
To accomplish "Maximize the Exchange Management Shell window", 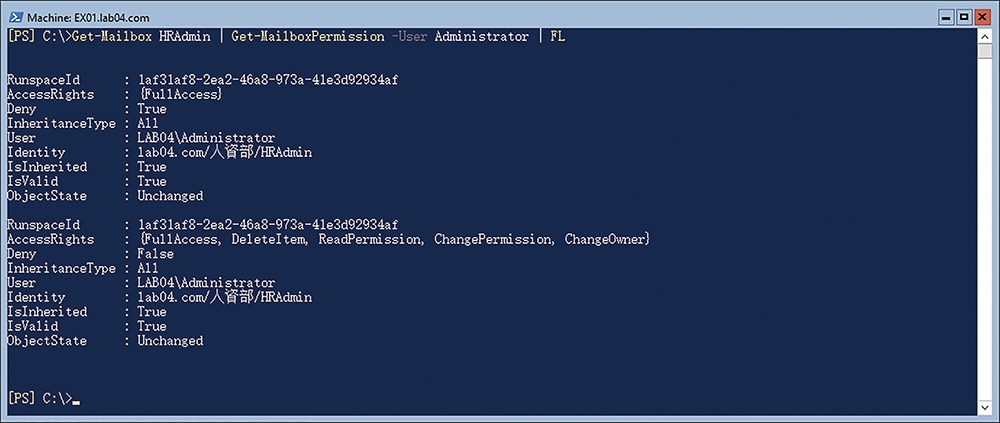I will (964, 17).
